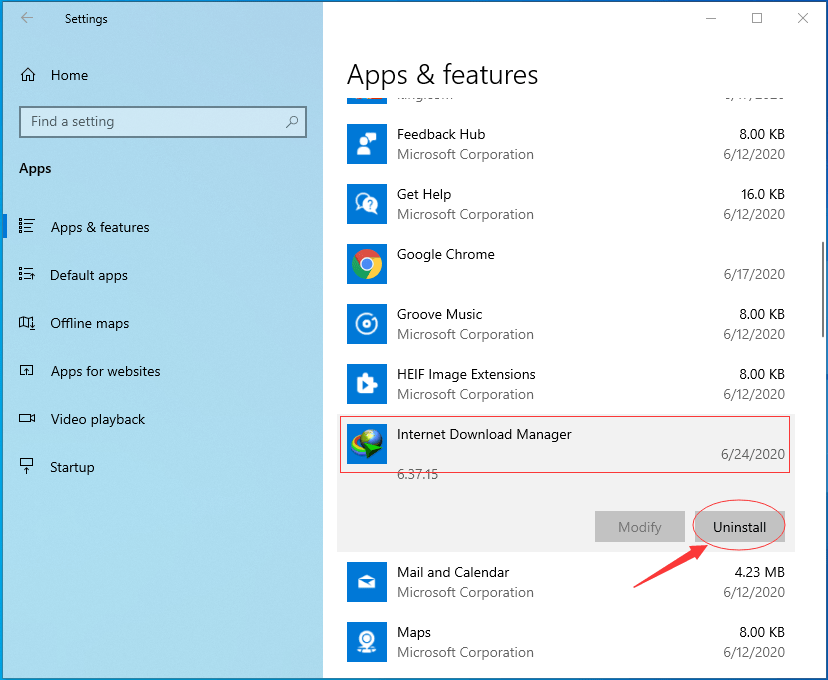
Task: Focus the Find a setting box
Action: point(163,122)
